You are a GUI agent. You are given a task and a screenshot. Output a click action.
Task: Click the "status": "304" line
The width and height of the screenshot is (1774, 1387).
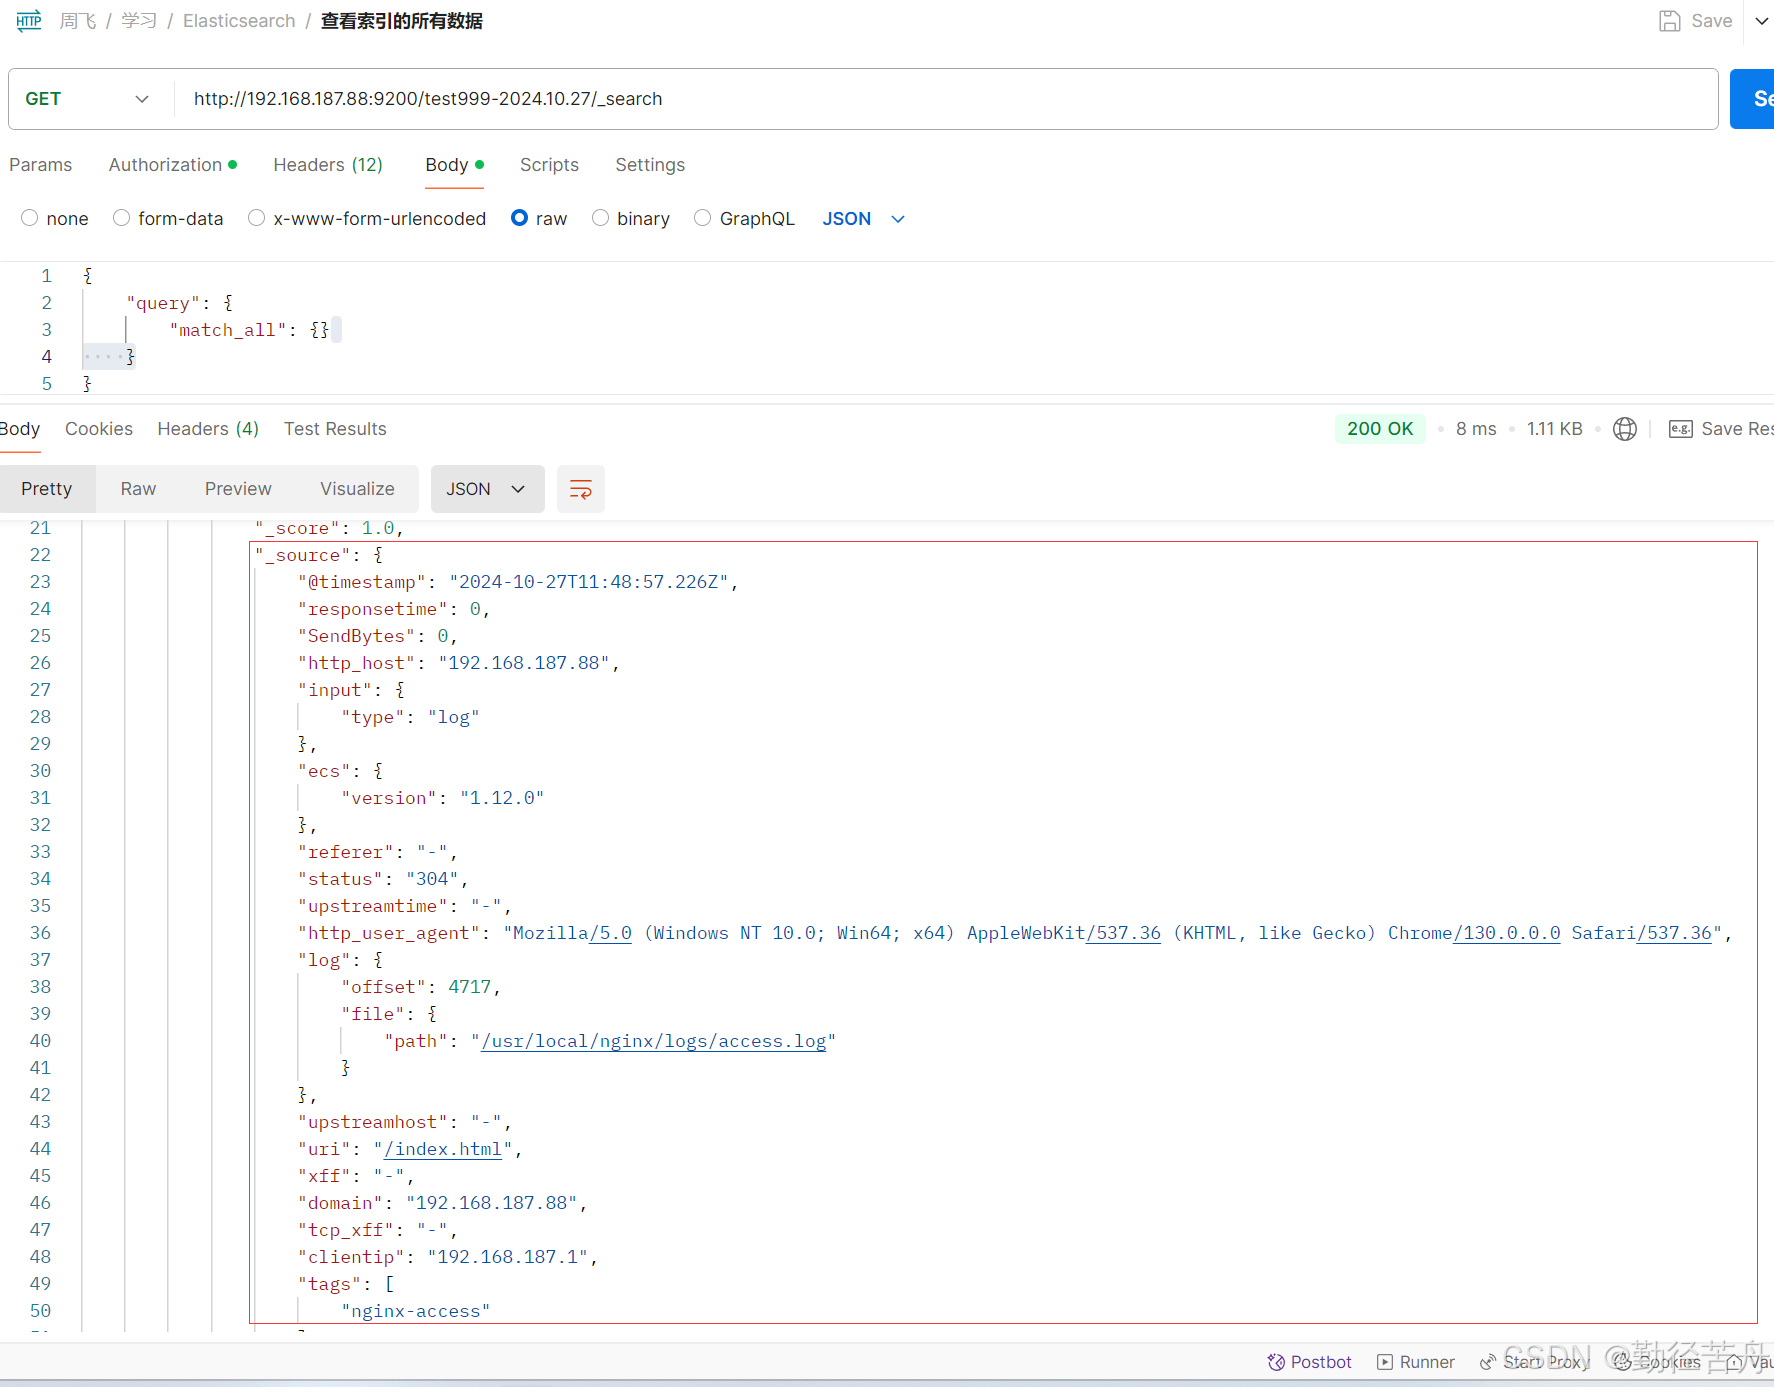[x=383, y=879]
